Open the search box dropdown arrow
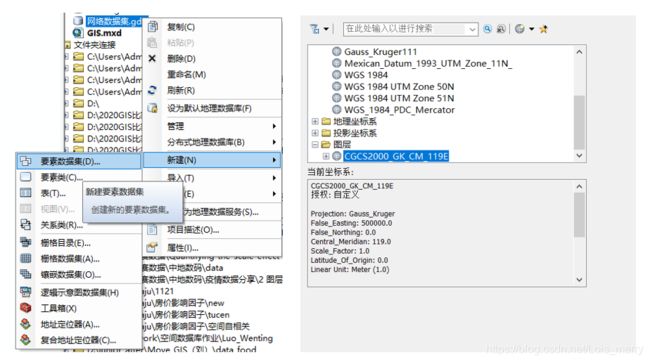Viewport: 650px width, 362px height. 472,29
